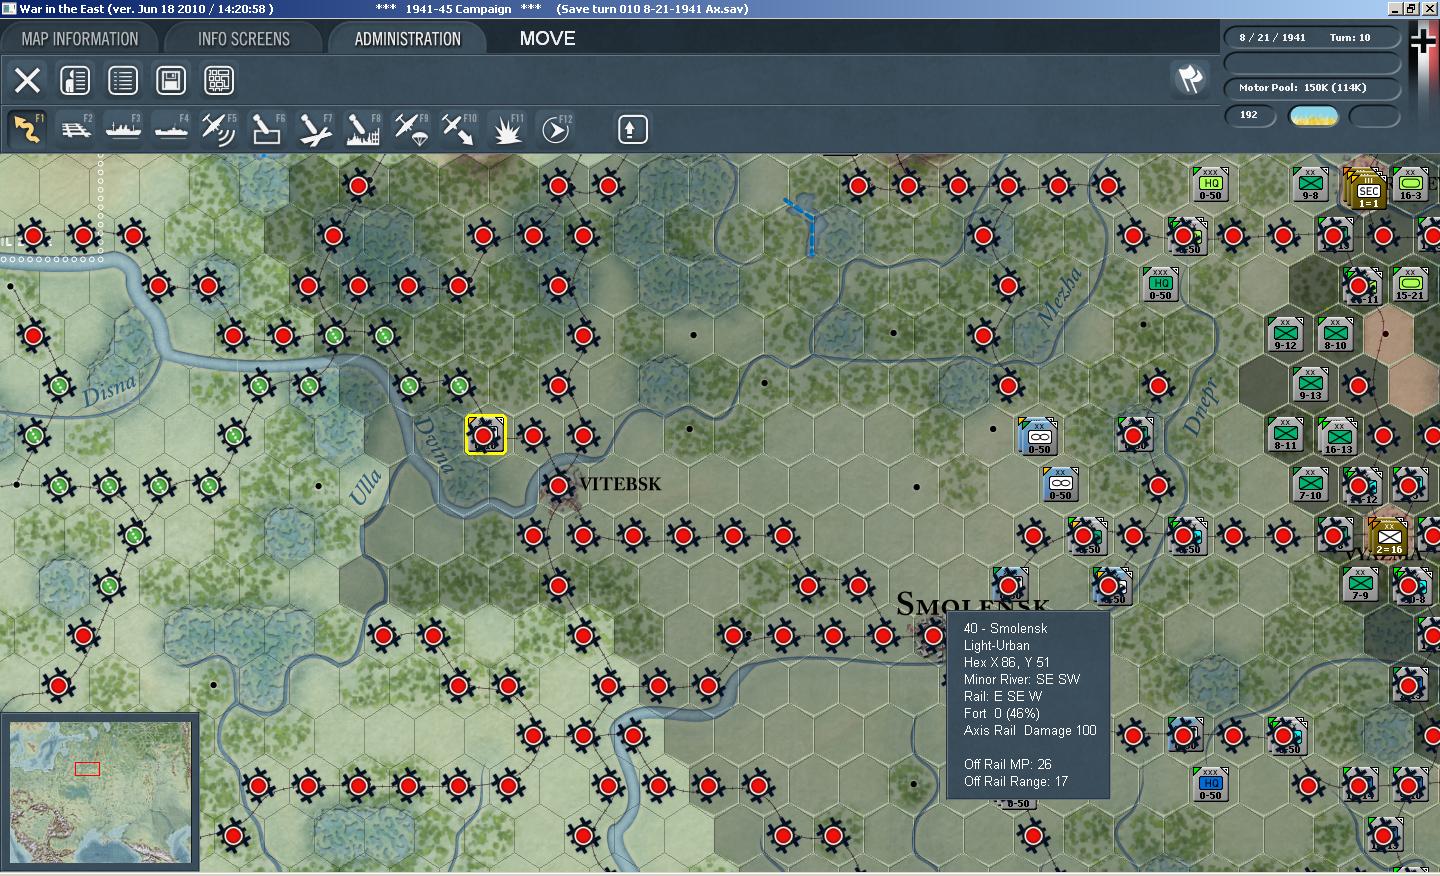Select the green 9-8 infantry unit
The height and width of the screenshot is (876, 1440).
click(1310, 184)
